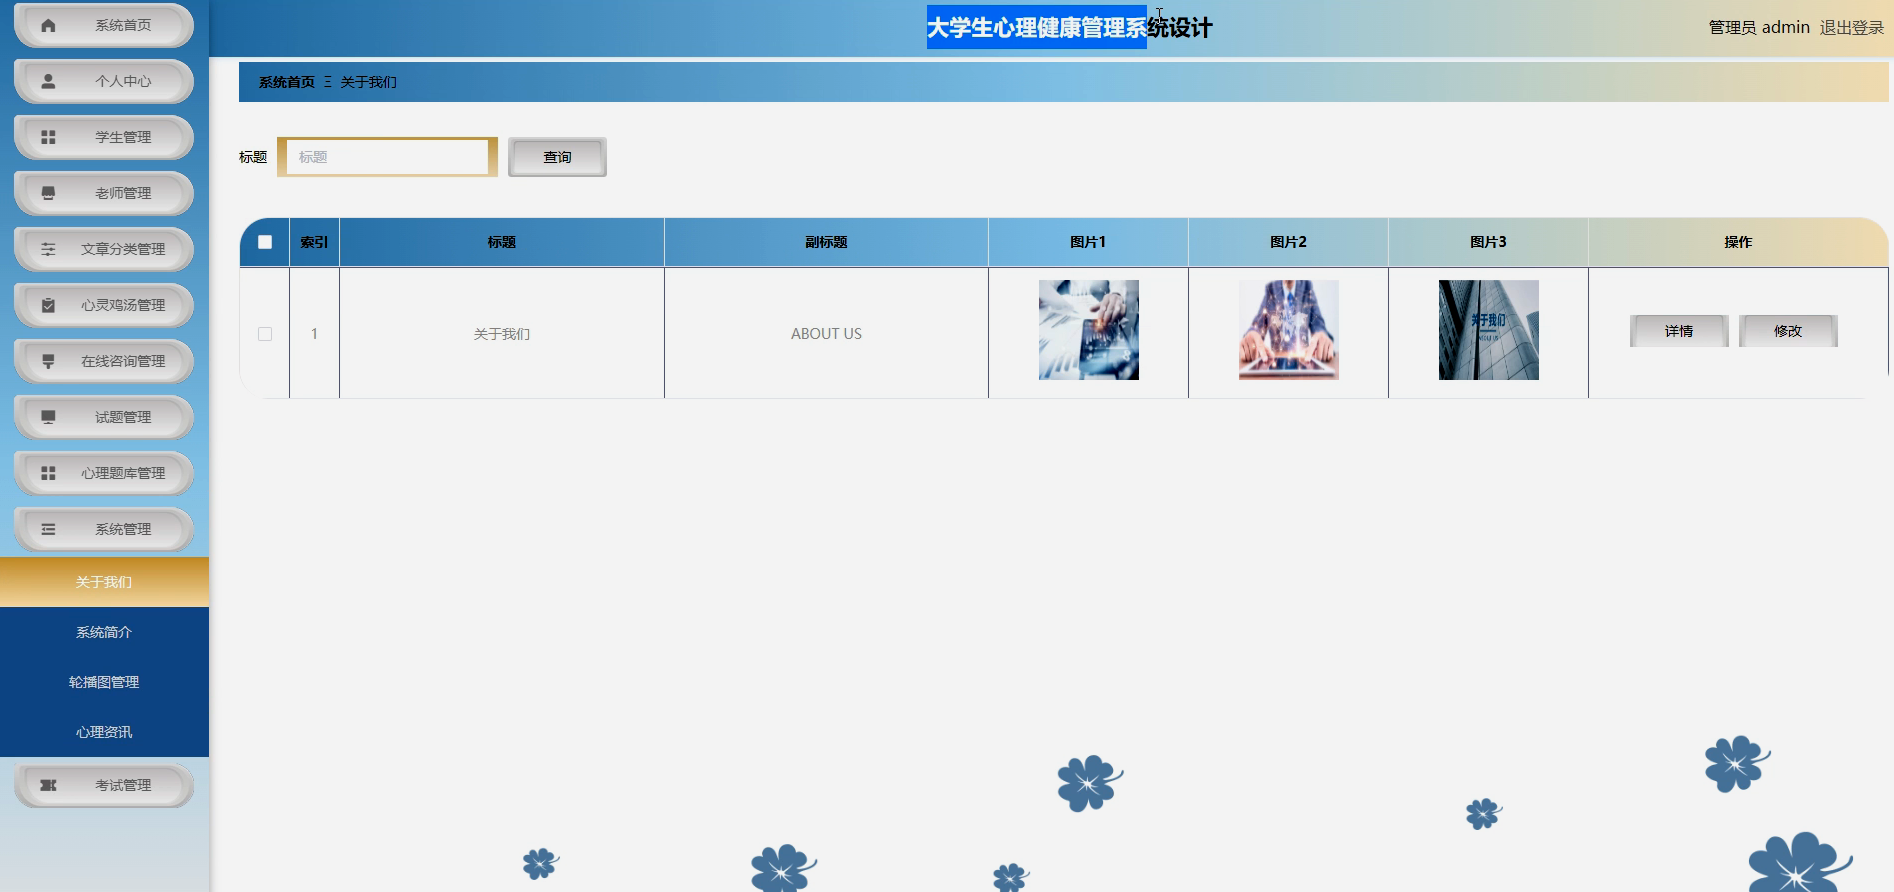The height and width of the screenshot is (892, 1894).
Task: Expand the 心灵鸡汤管理 menu
Action: tap(104, 305)
